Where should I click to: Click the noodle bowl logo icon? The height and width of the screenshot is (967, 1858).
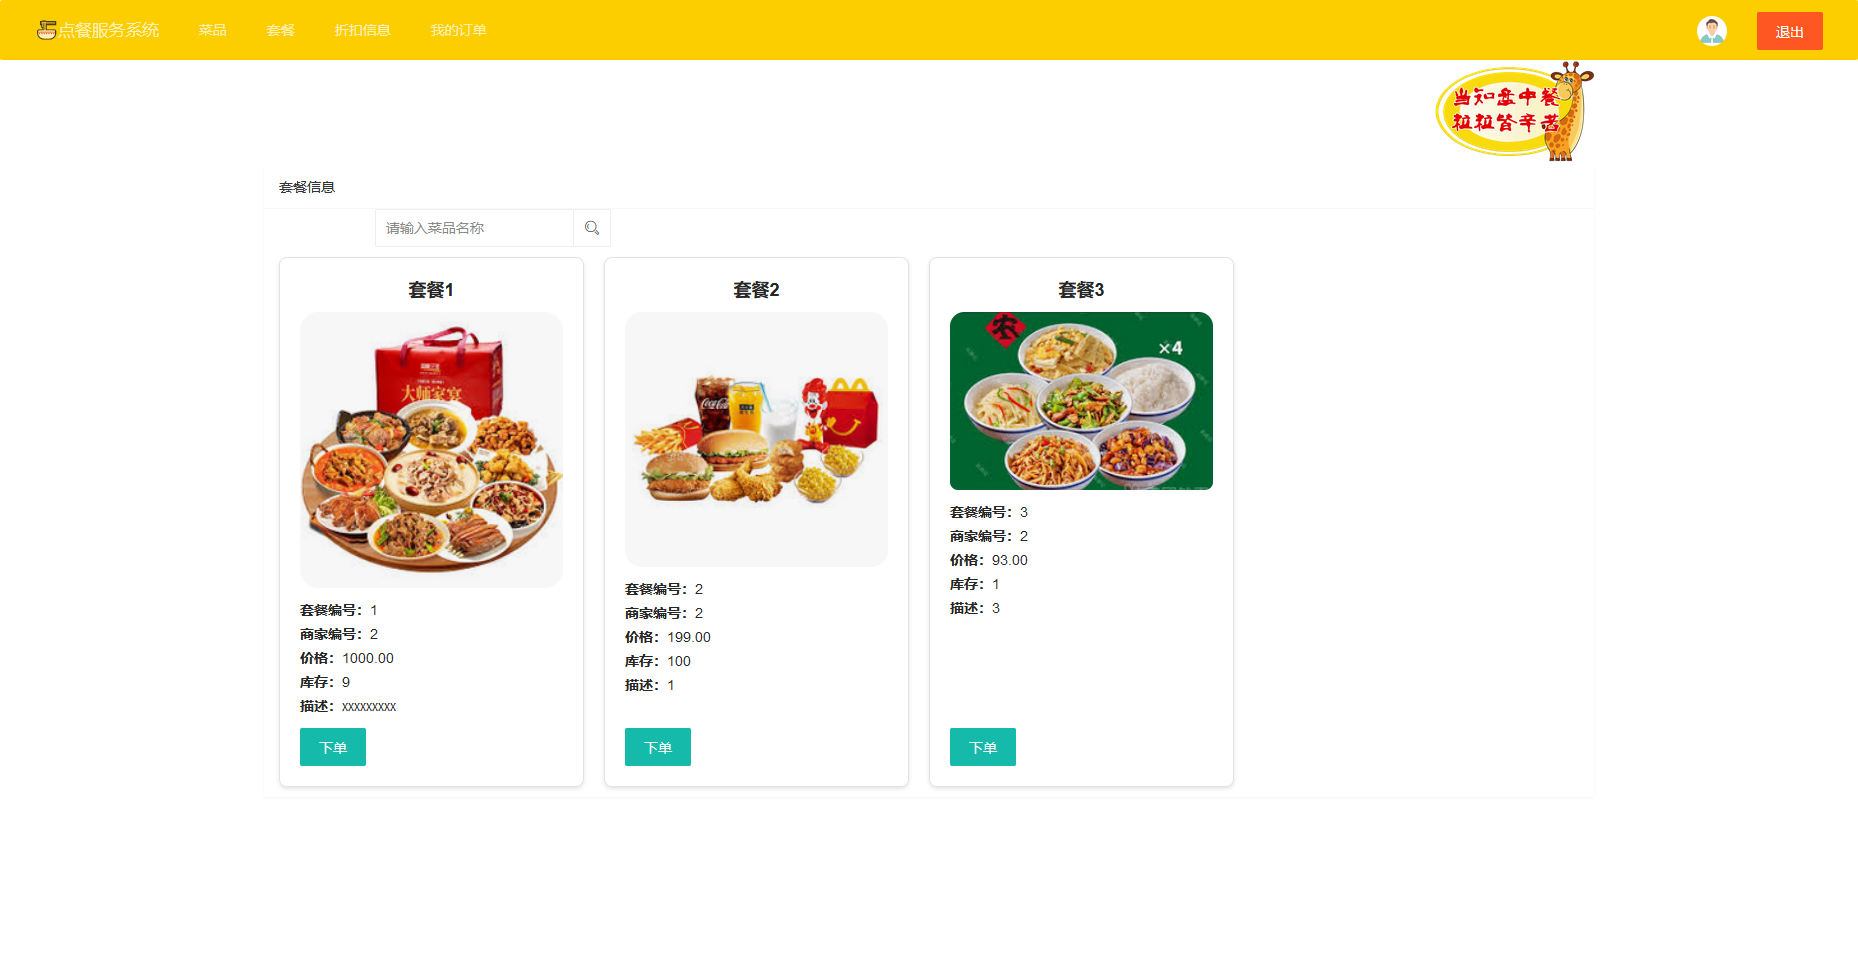pyautogui.click(x=46, y=30)
